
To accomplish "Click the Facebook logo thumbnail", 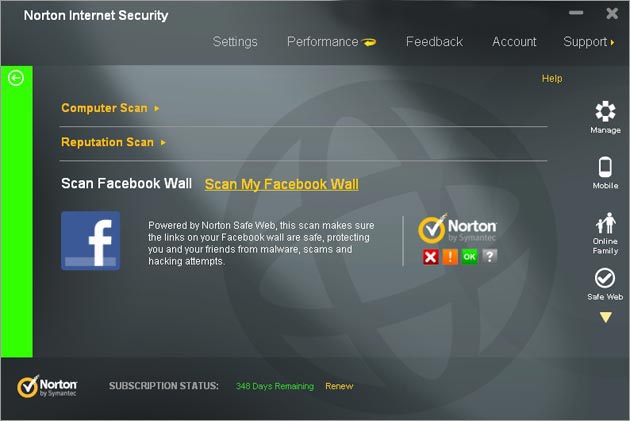I will coord(90,241).
